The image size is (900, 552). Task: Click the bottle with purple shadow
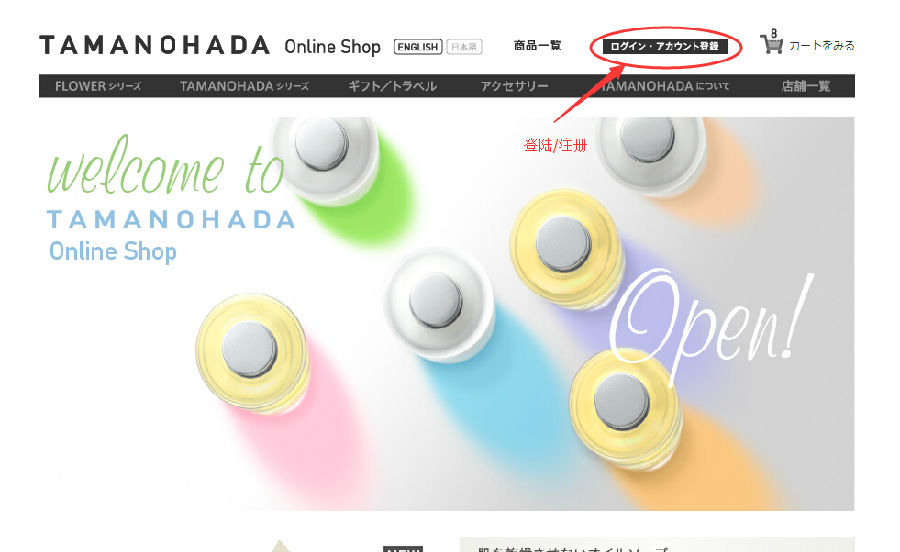(x=566, y=248)
